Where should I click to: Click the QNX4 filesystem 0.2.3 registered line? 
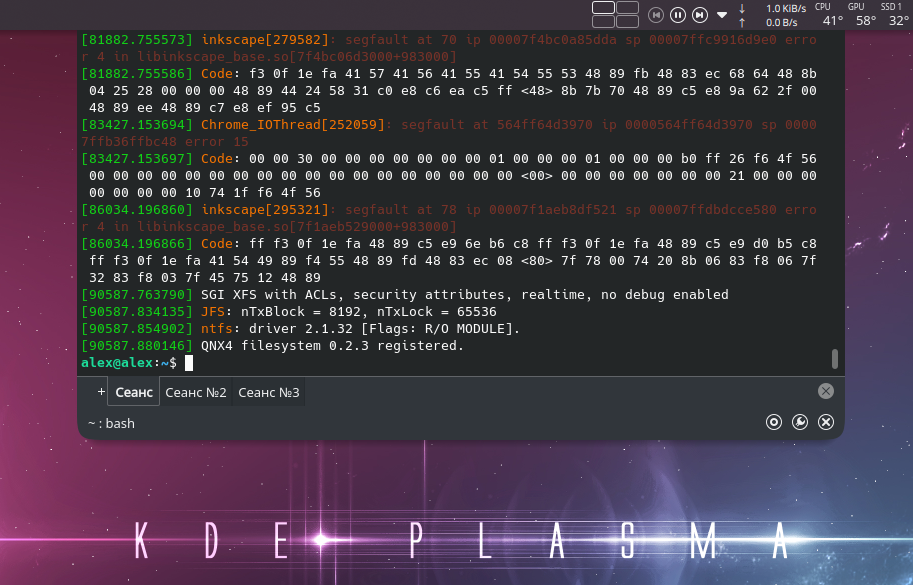coord(273,346)
